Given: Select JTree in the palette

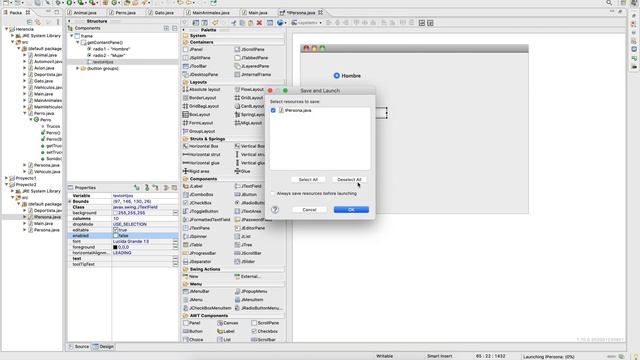Looking at the screenshot, I should (243, 245).
